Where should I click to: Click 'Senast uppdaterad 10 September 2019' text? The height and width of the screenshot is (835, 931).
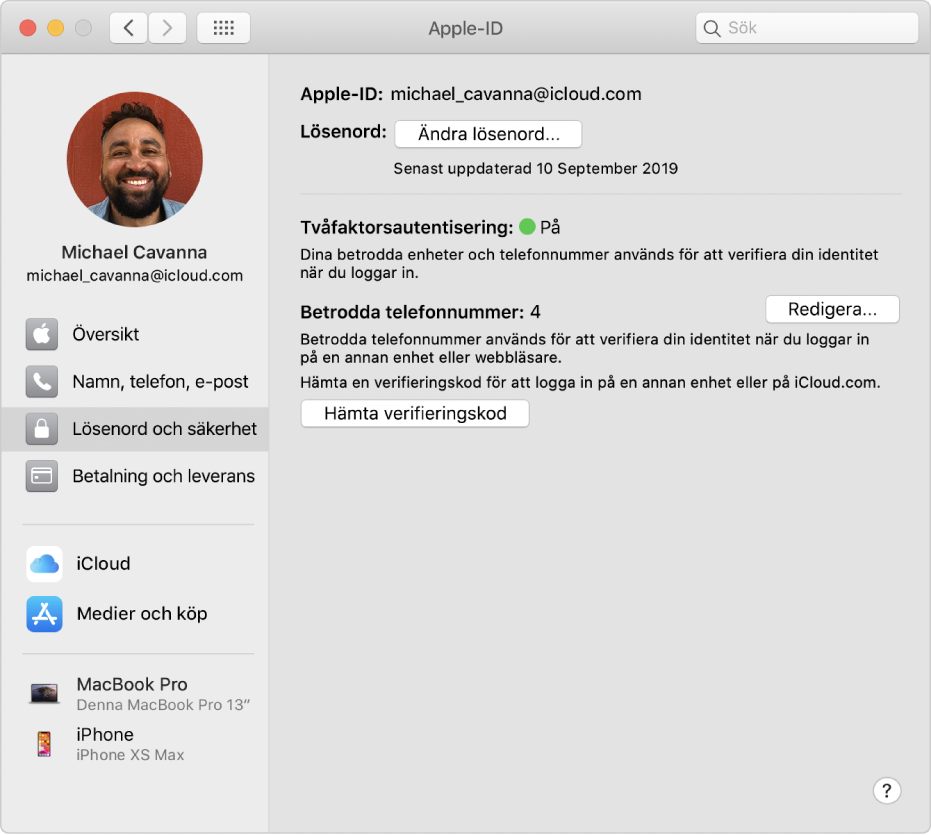tap(536, 169)
